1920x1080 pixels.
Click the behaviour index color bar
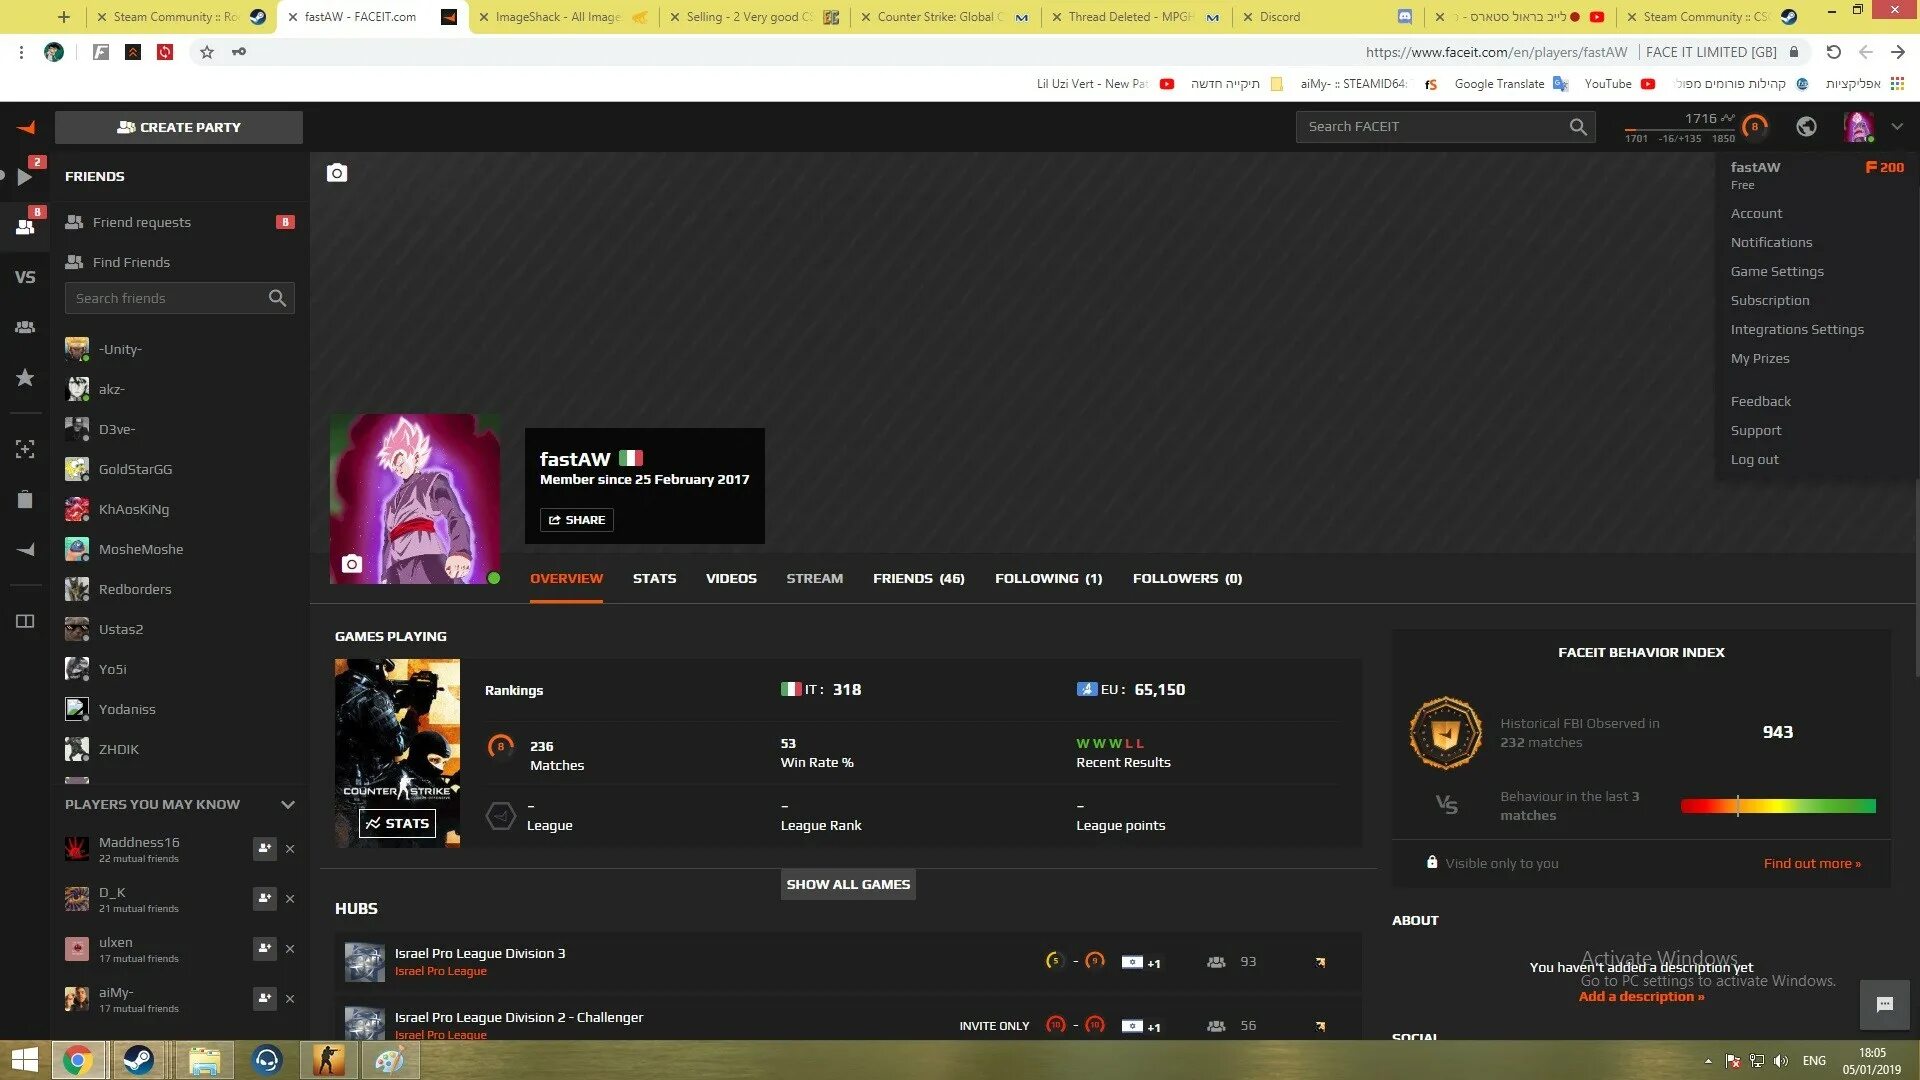pos(1778,806)
